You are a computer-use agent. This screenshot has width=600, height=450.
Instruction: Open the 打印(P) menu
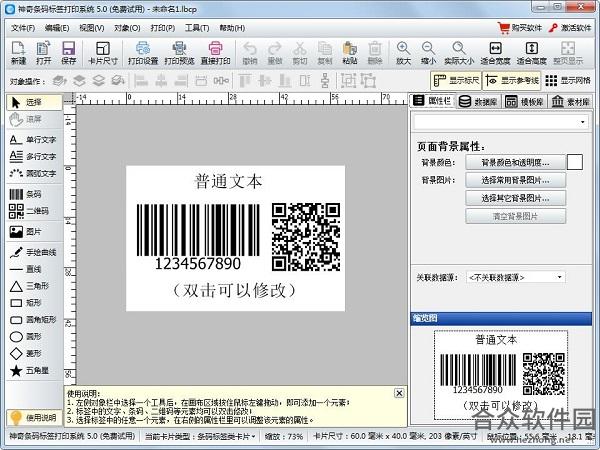click(163, 28)
